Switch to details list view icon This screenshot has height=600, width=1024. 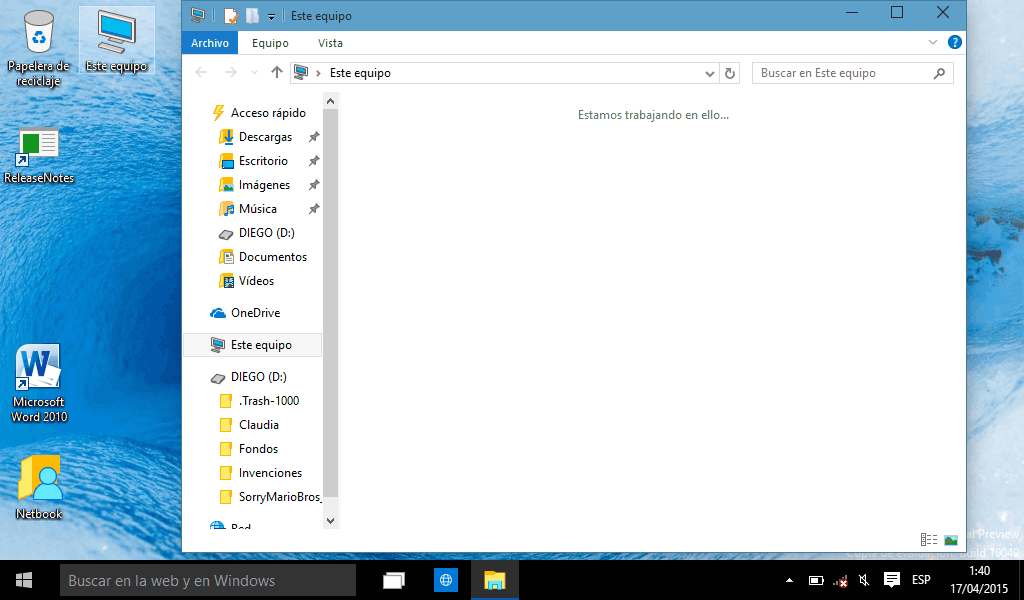point(928,539)
